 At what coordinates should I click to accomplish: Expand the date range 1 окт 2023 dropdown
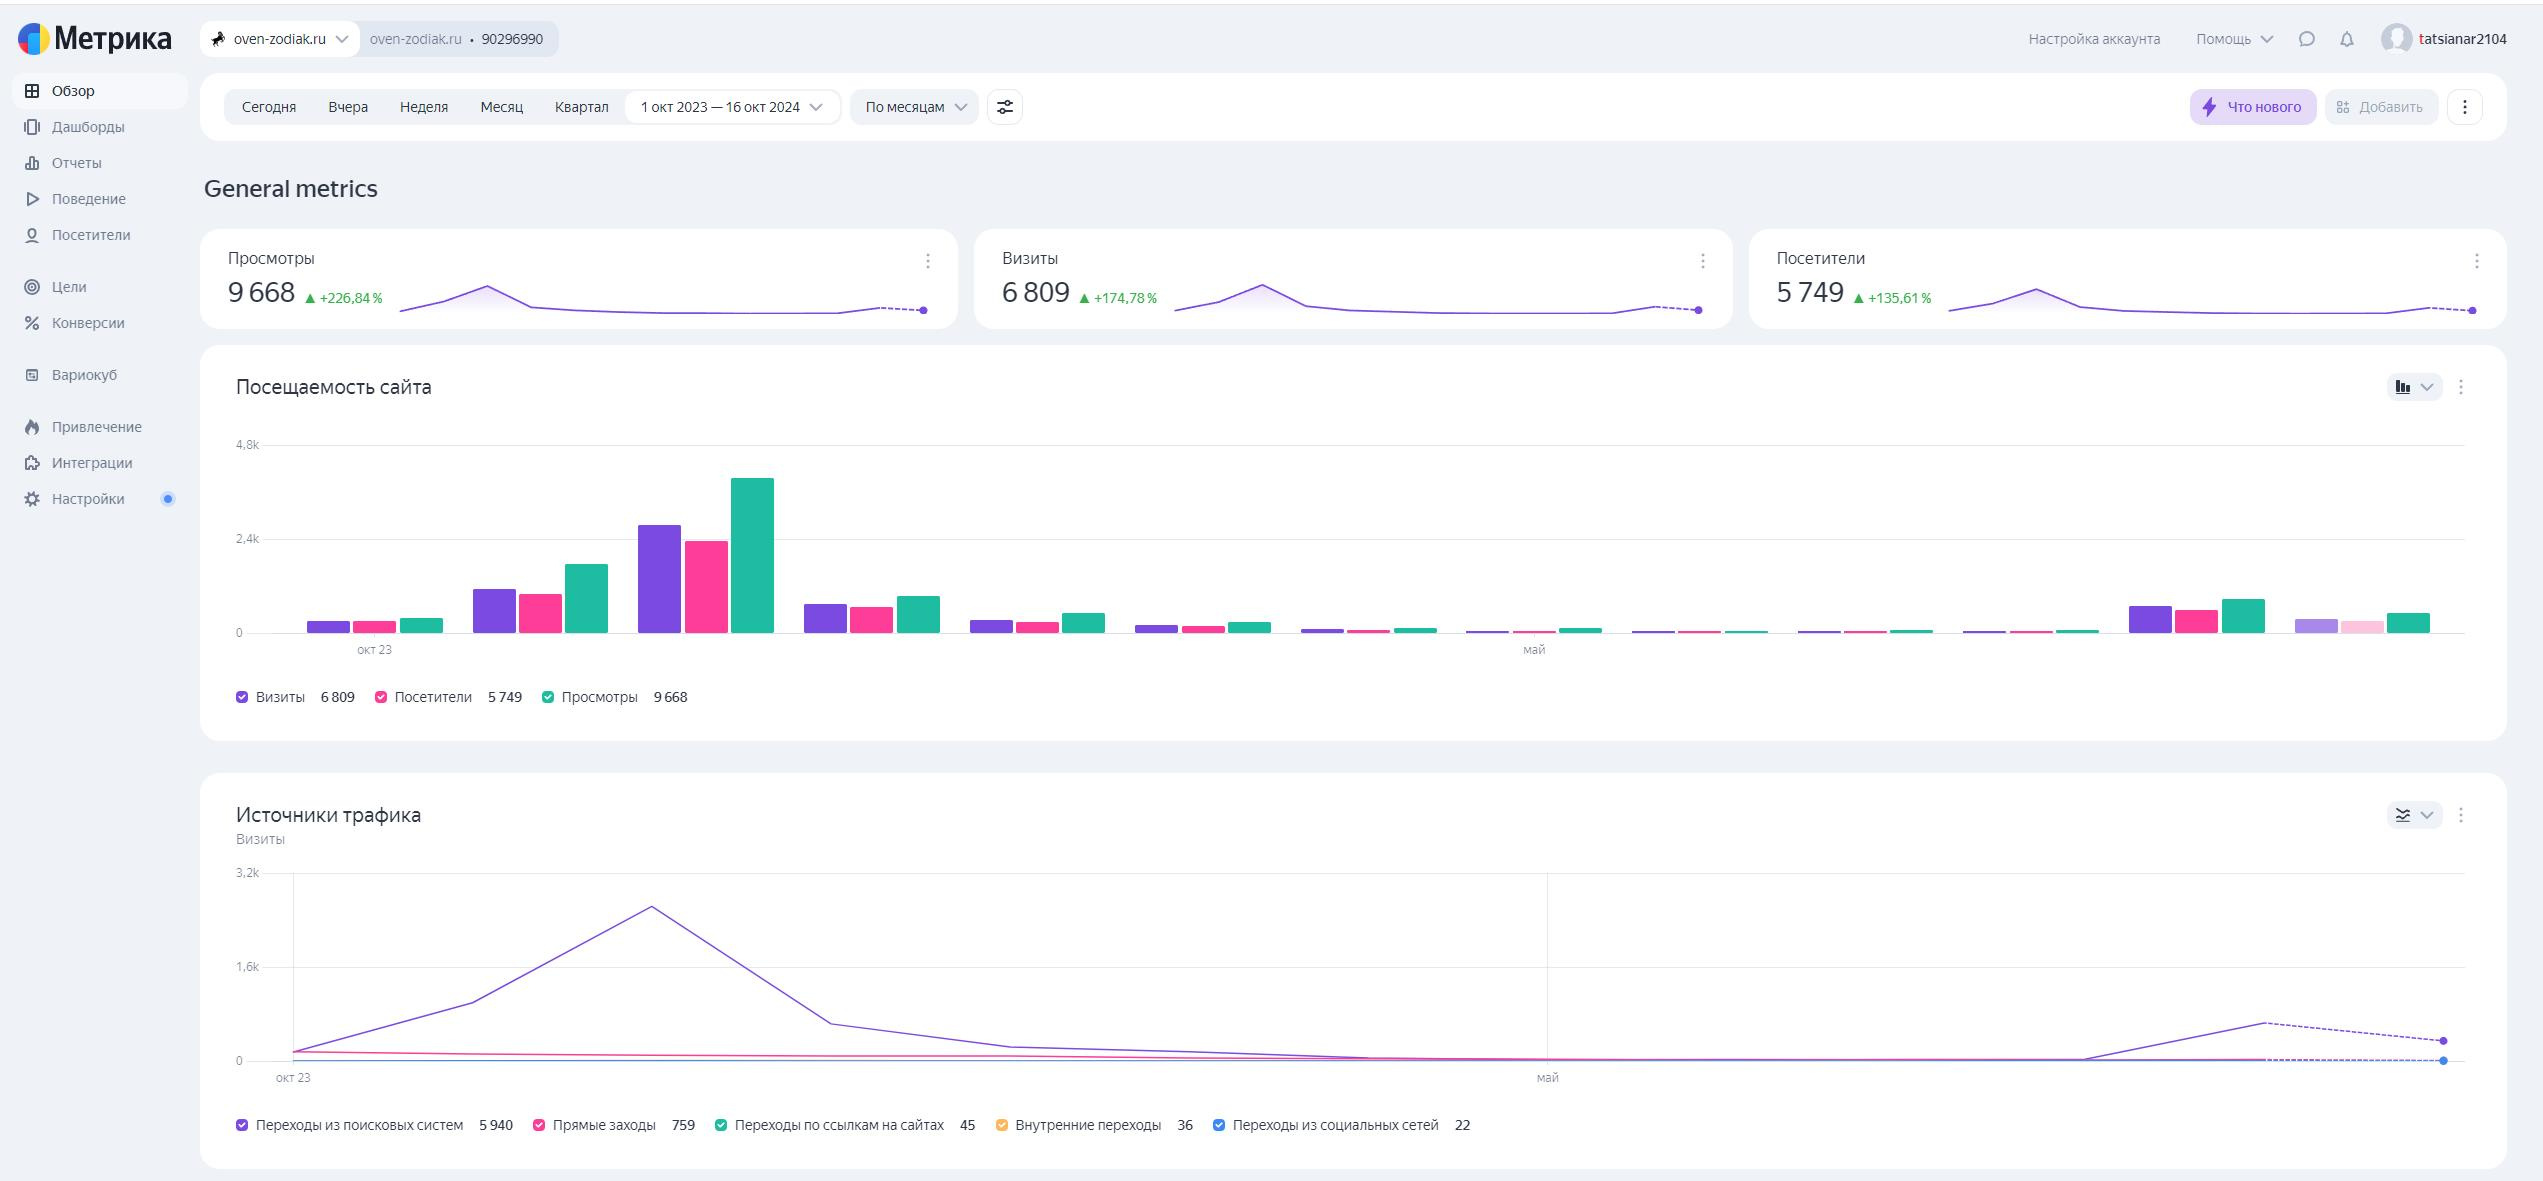click(731, 107)
